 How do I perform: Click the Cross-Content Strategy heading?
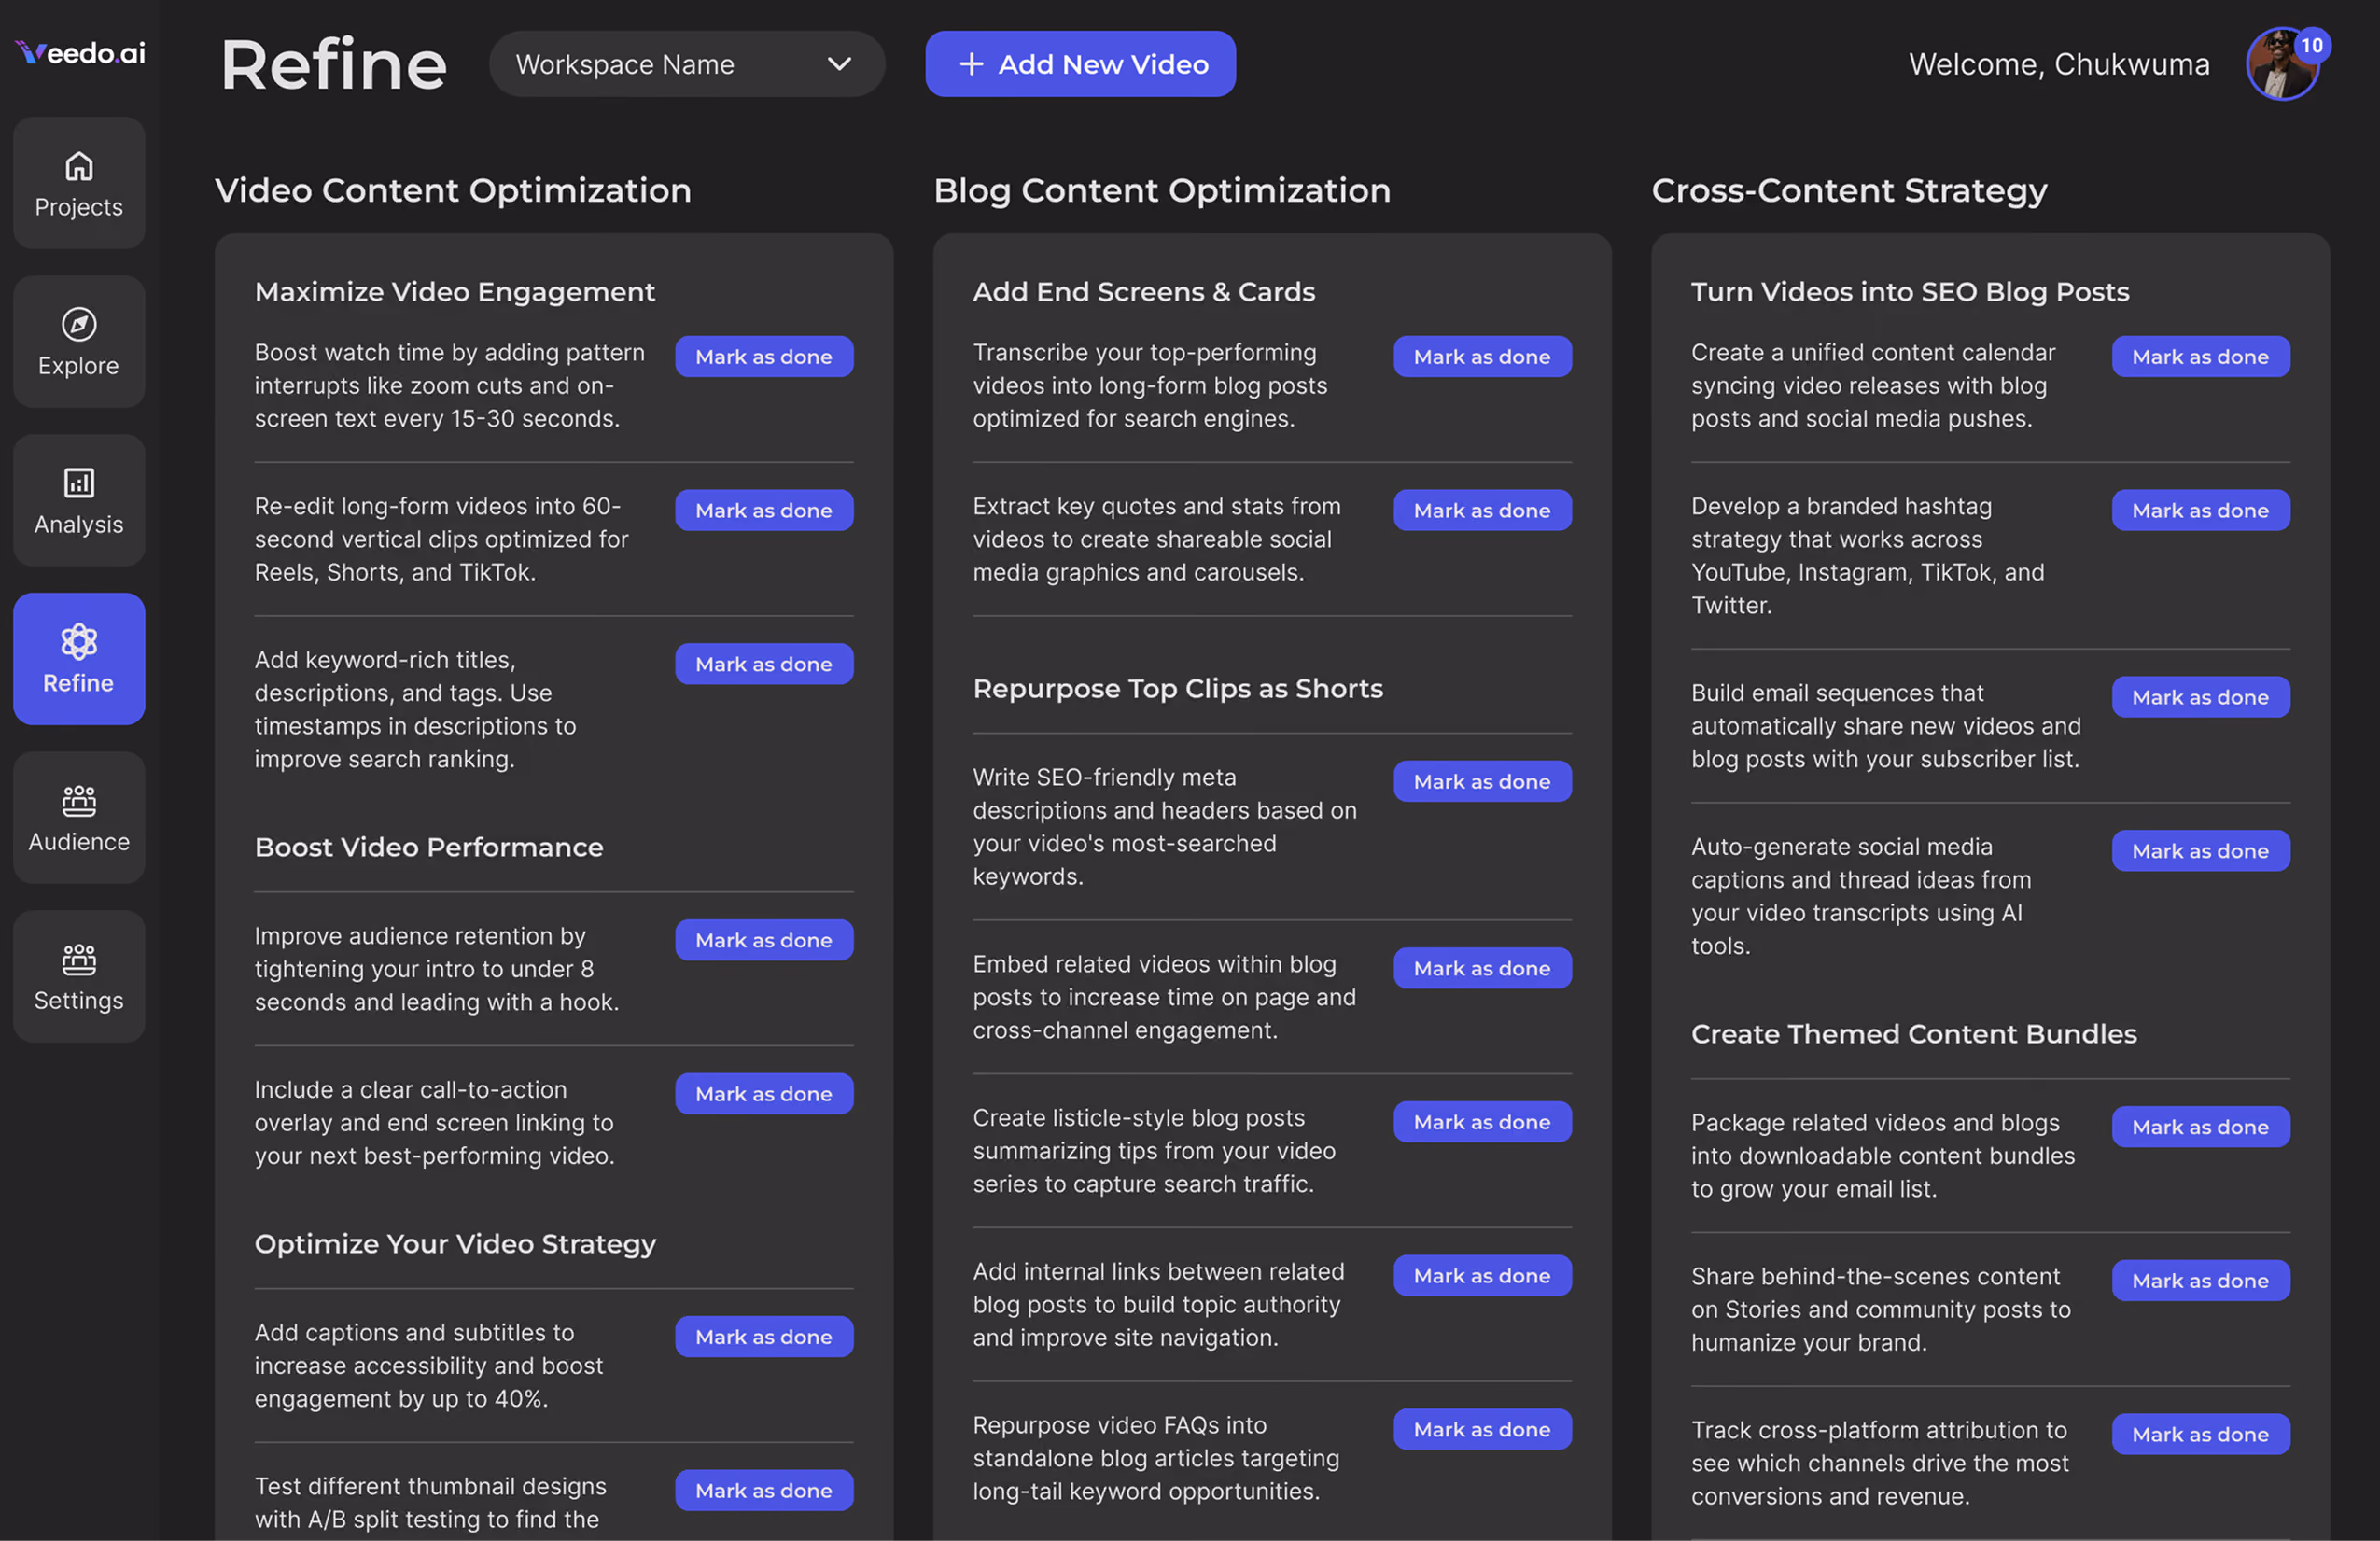pos(1849,190)
